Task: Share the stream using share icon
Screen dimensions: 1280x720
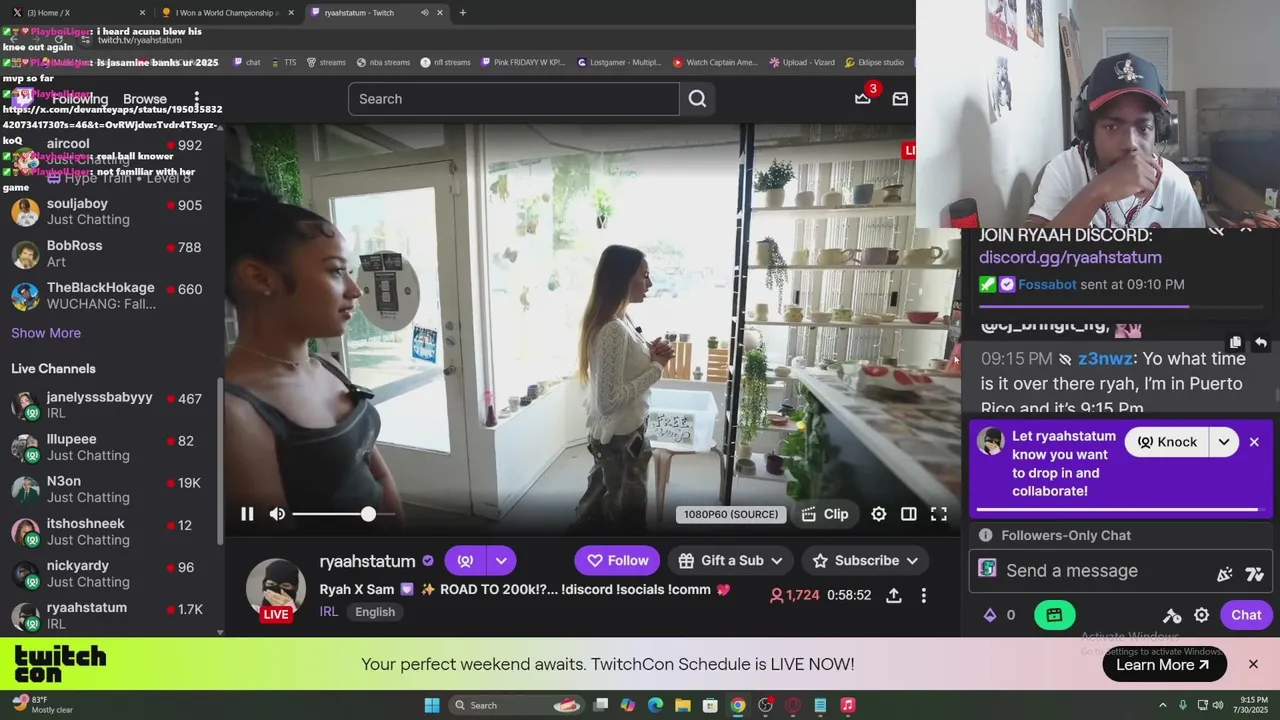Action: pos(894,595)
